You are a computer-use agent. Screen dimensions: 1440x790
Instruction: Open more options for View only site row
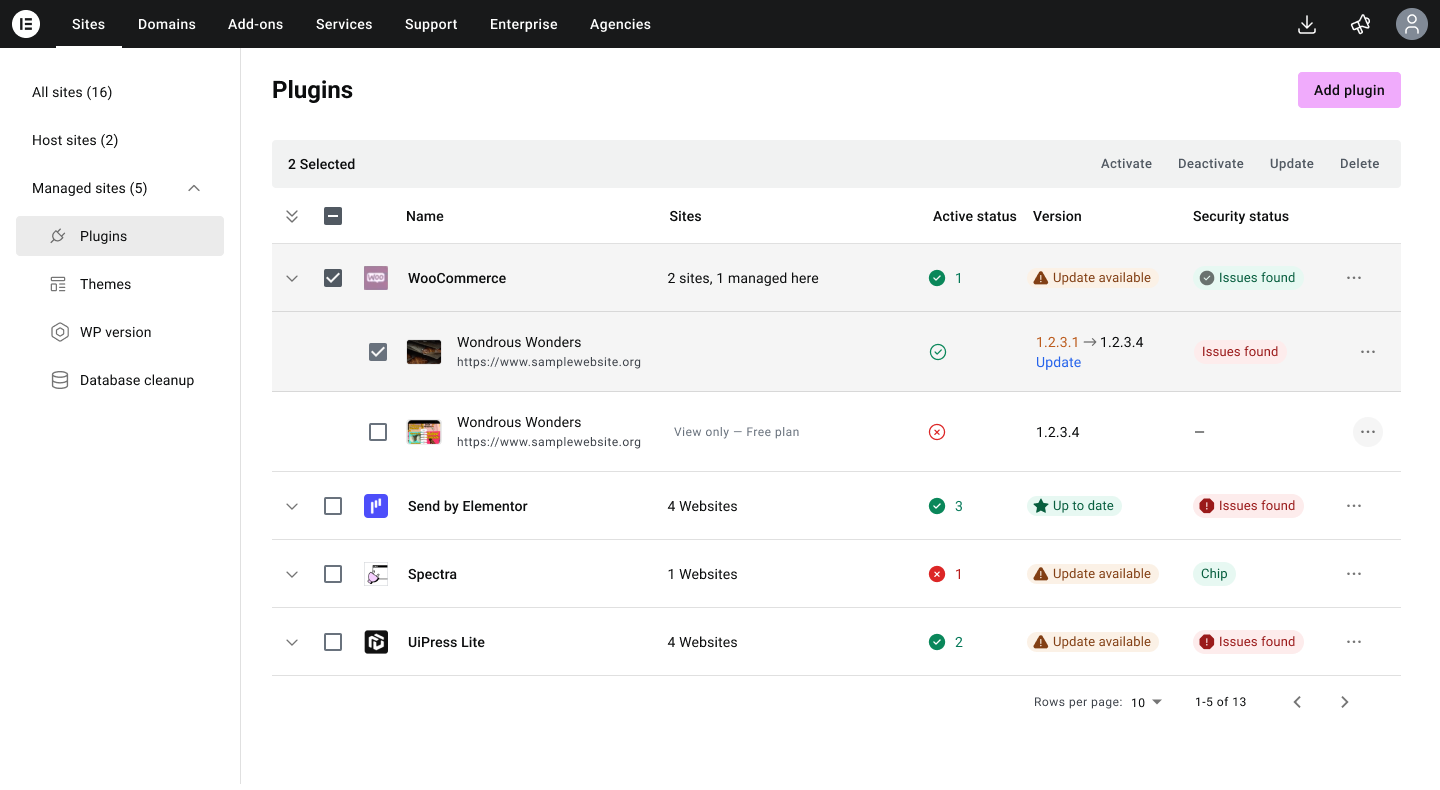click(x=1368, y=432)
